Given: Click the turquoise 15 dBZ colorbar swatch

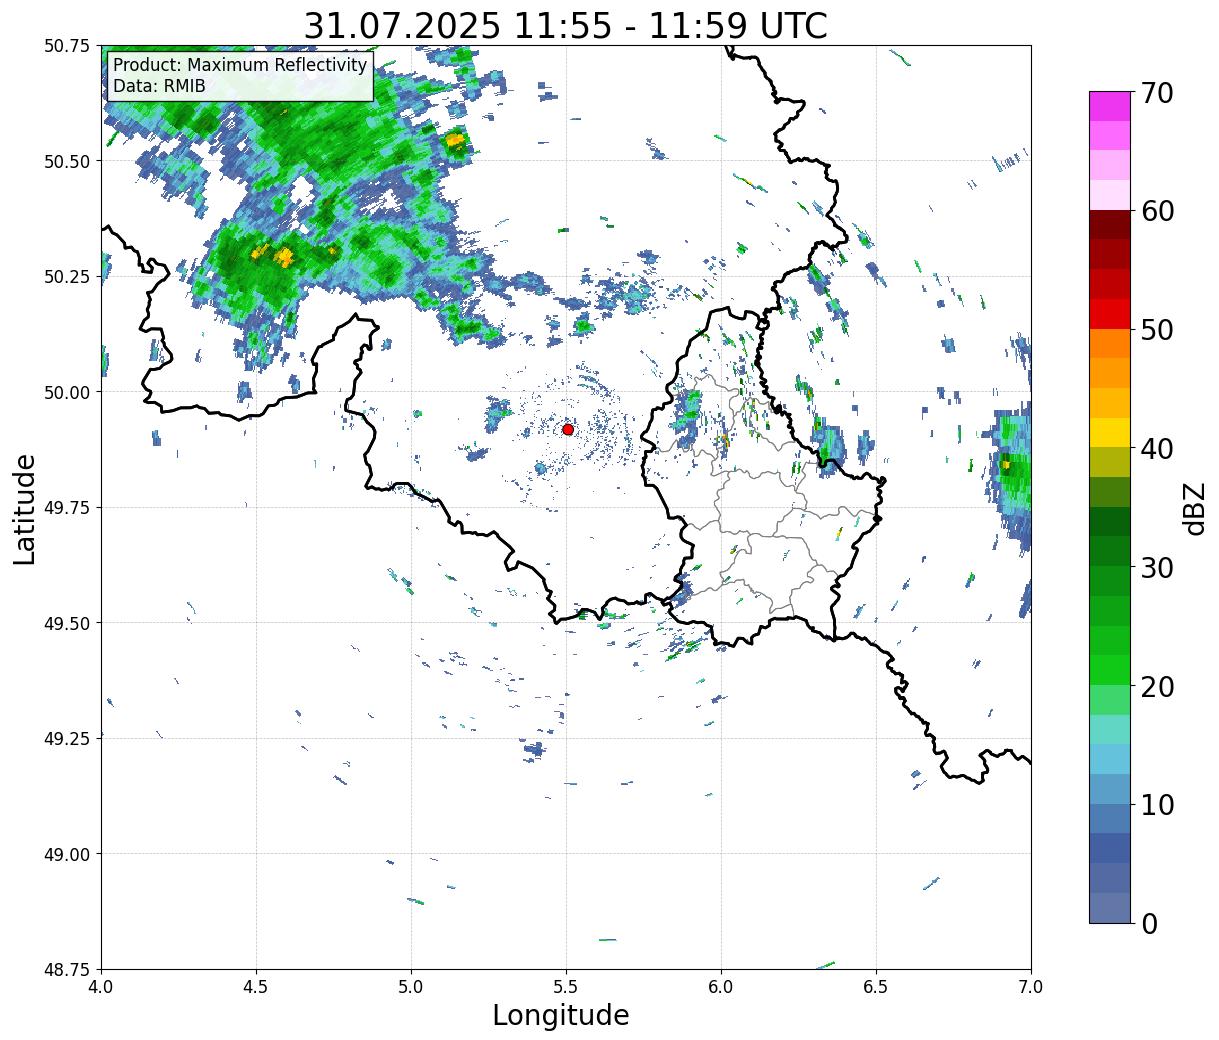Looking at the screenshot, I should coord(1110,729).
